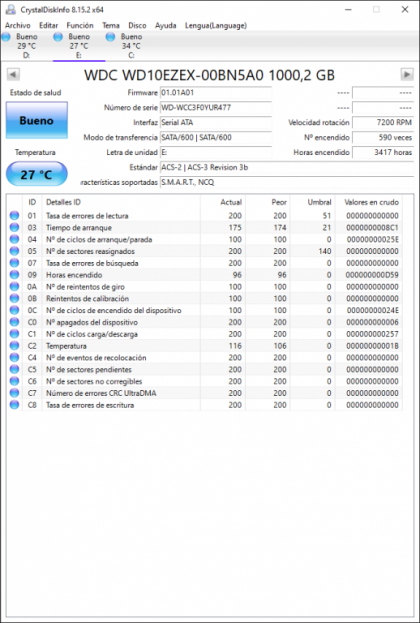The height and width of the screenshot is (623, 420).
Task: Go to next disk with right arrow
Action: pyautogui.click(x=407, y=74)
